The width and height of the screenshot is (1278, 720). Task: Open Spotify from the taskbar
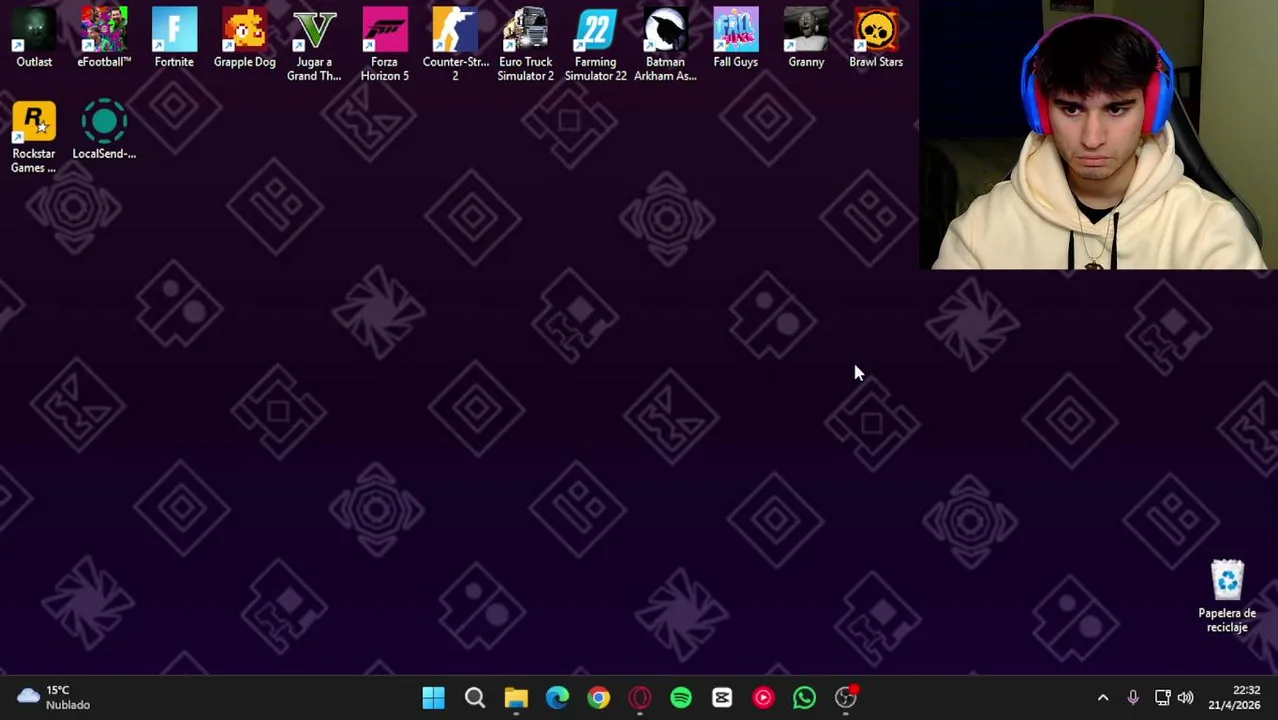(x=681, y=697)
